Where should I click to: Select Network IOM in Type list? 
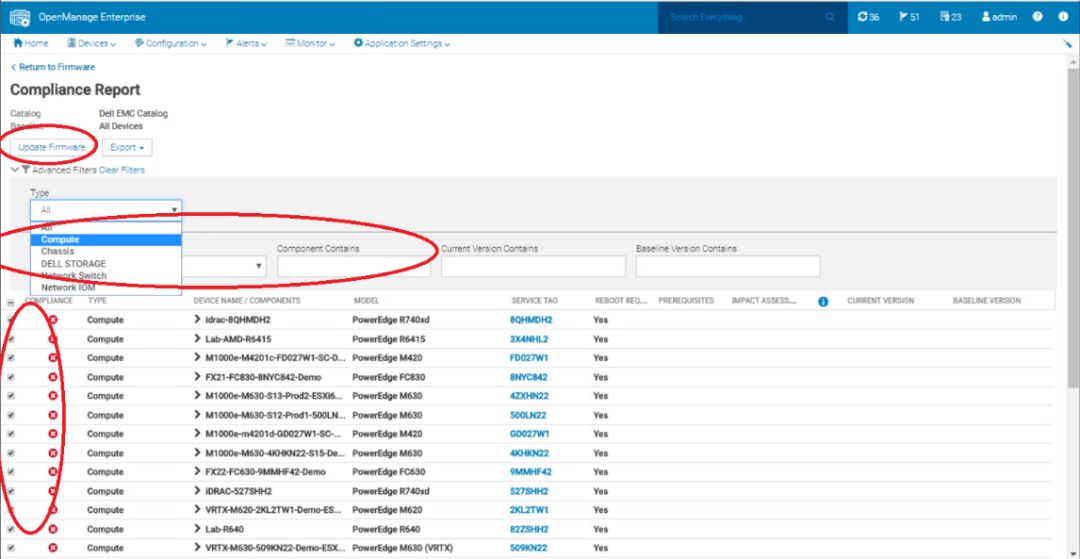[x=106, y=287]
